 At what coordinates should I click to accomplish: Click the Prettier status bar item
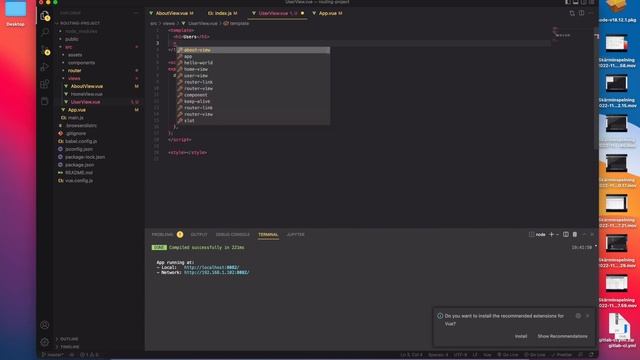pyautogui.click(x=562, y=355)
